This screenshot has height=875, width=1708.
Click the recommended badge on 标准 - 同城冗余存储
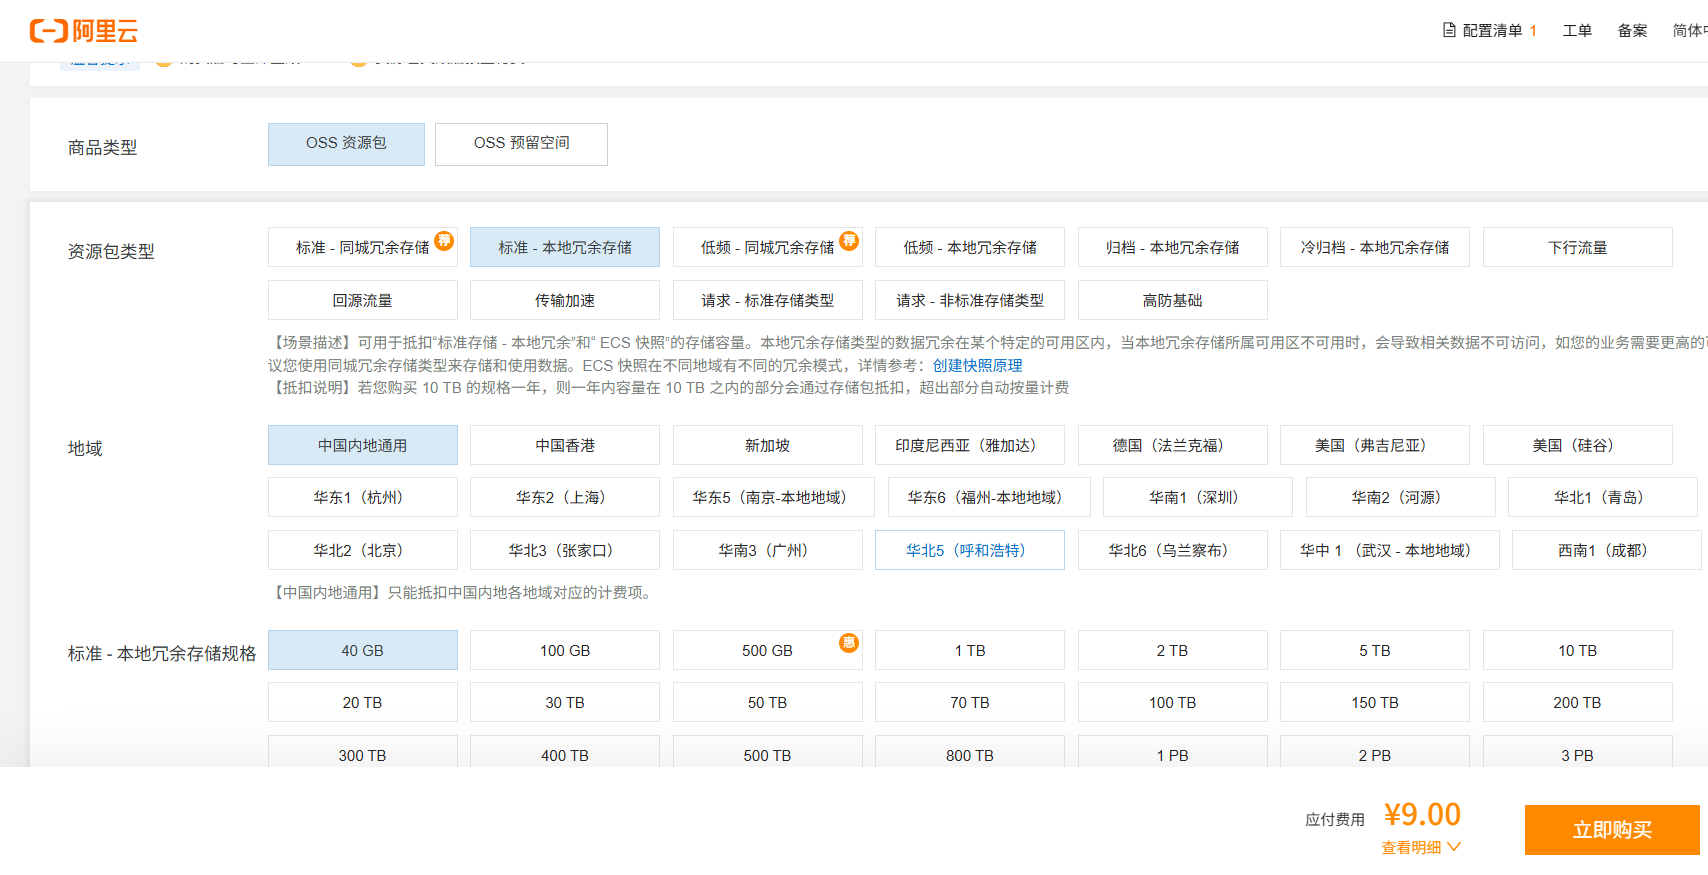445,240
